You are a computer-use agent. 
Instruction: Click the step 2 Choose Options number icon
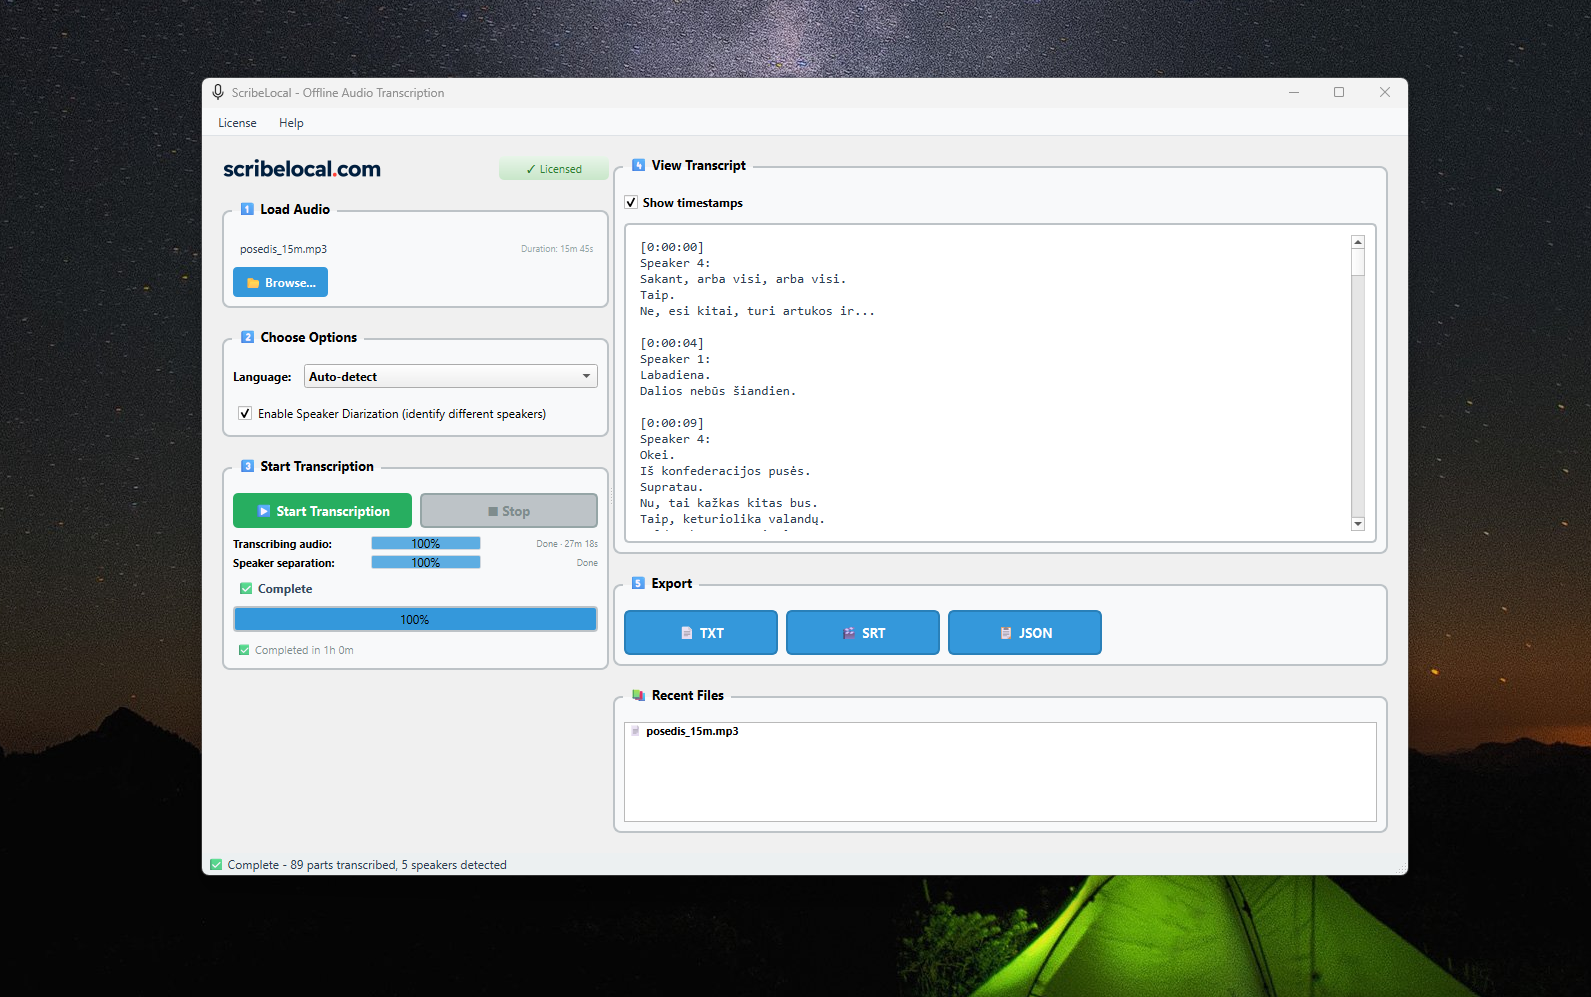click(247, 337)
